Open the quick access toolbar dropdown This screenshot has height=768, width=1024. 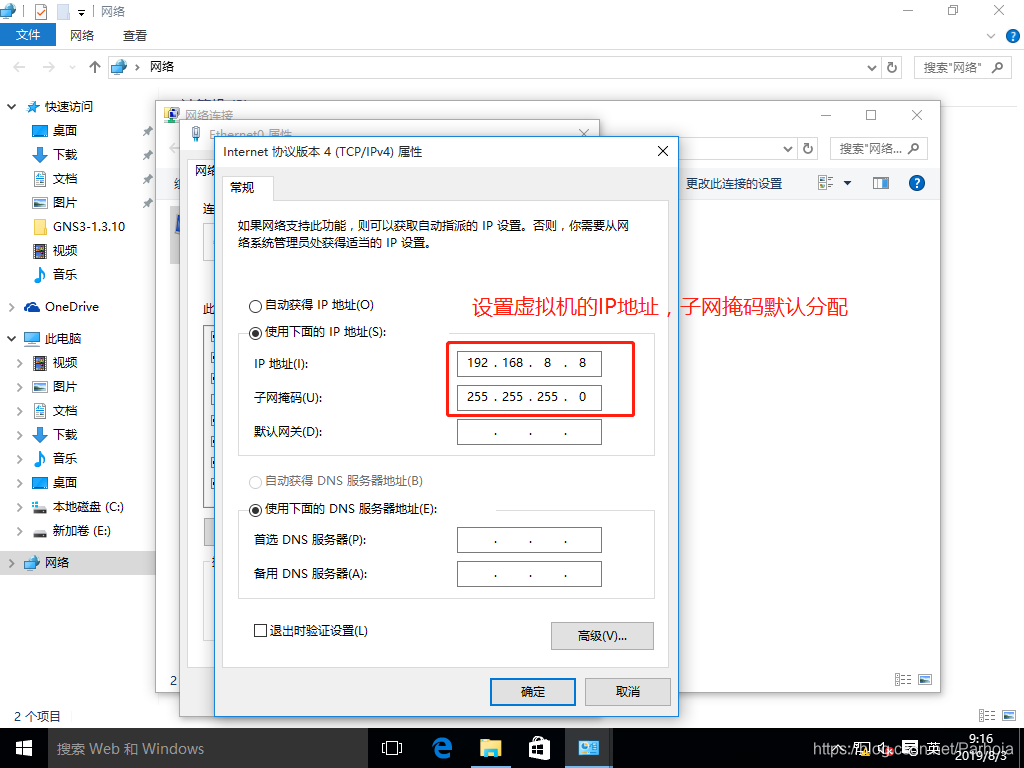(81, 12)
